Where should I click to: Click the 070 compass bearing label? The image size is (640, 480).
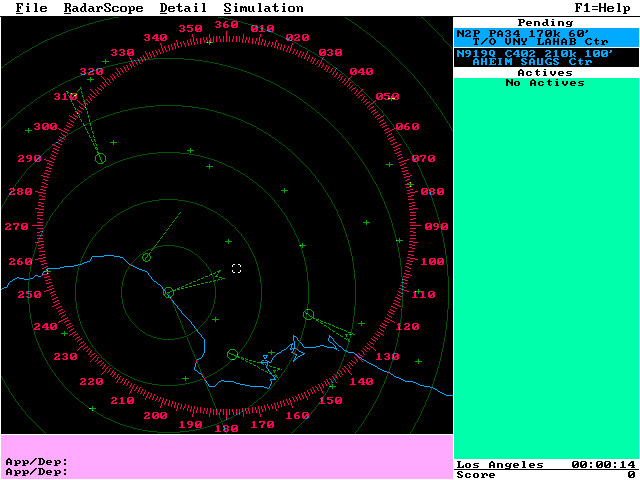click(424, 158)
